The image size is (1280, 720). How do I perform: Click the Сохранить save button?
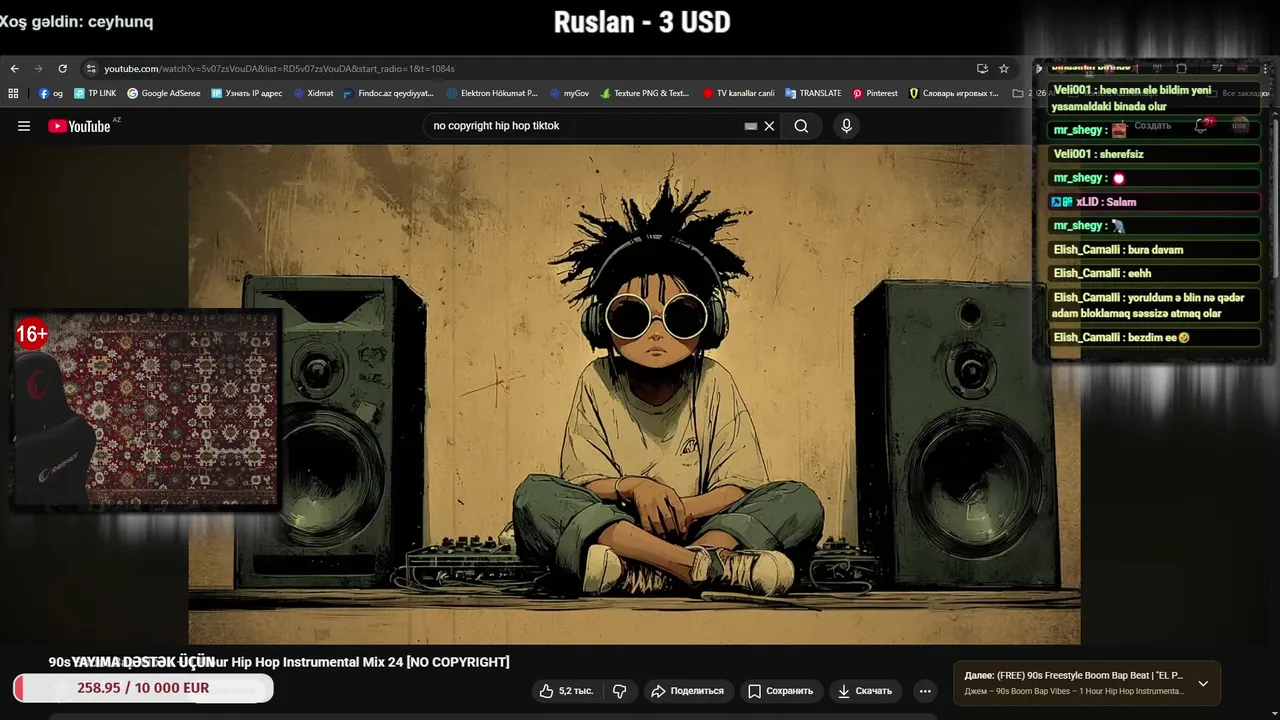pyautogui.click(x=781, y=691)
